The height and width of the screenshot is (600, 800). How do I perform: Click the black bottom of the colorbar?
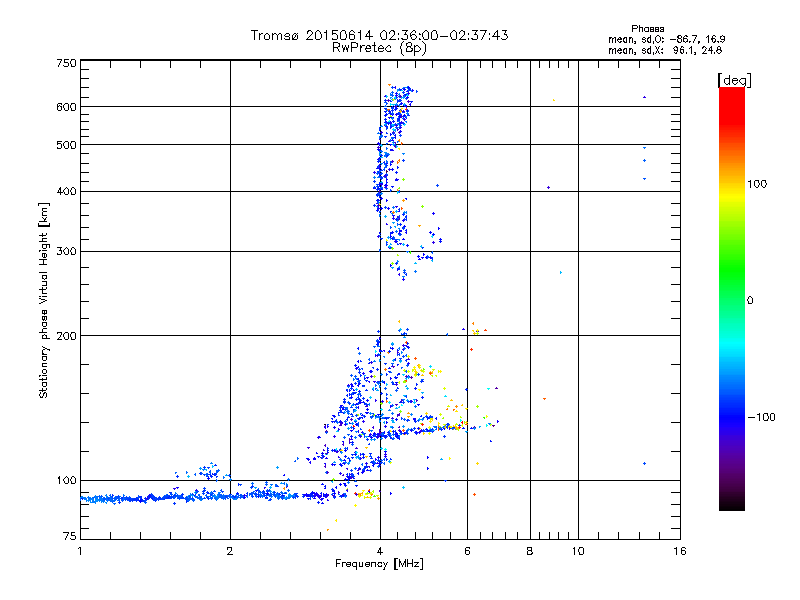coord(732,503)
